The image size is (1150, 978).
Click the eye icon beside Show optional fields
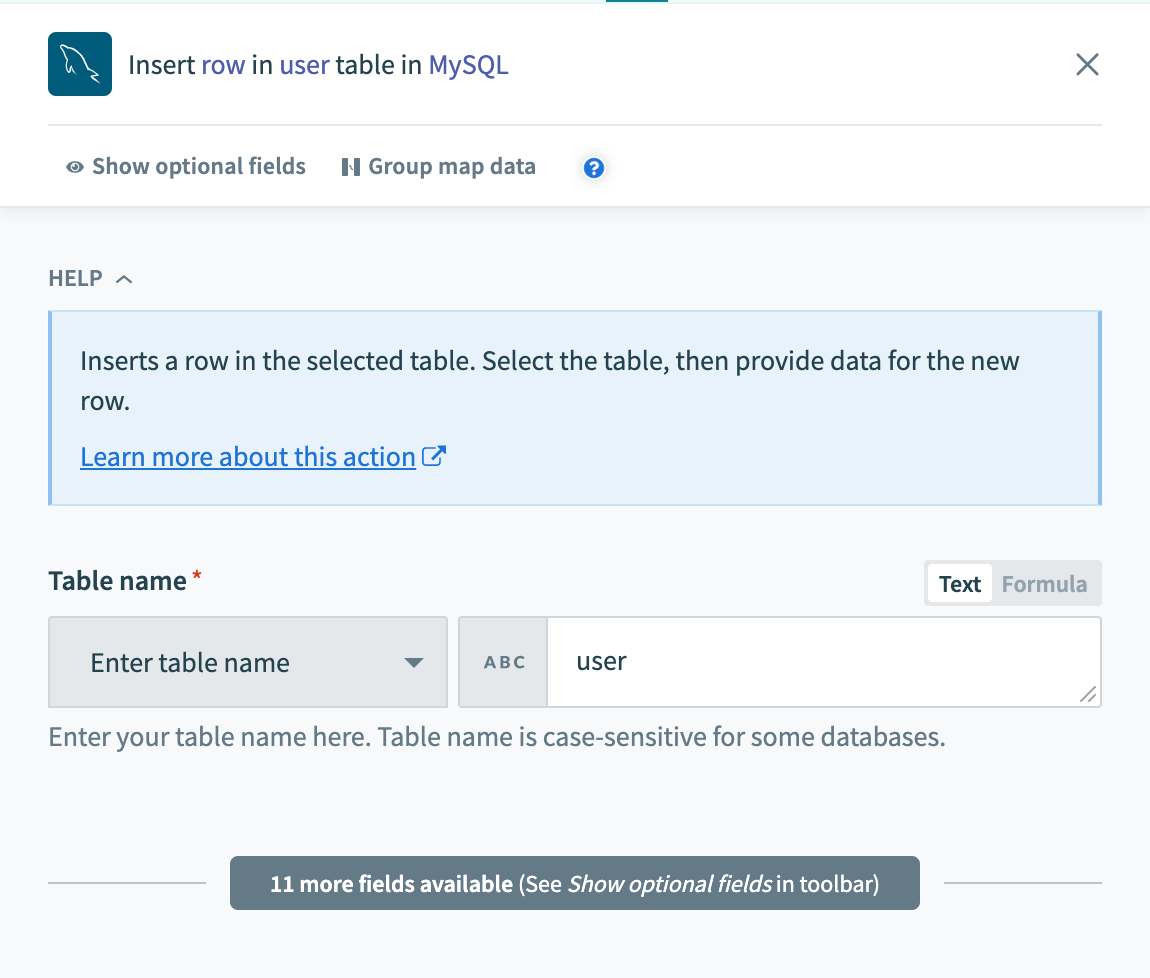(74, 167)
